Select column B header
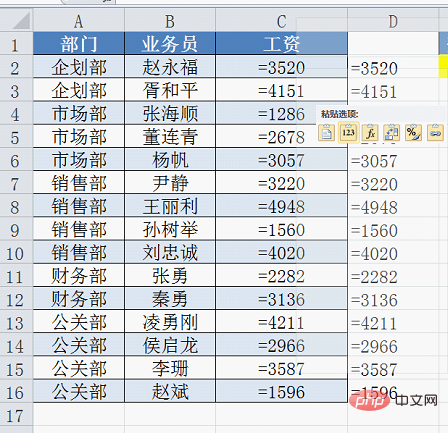Screen dimensions: 448x433 170,21
